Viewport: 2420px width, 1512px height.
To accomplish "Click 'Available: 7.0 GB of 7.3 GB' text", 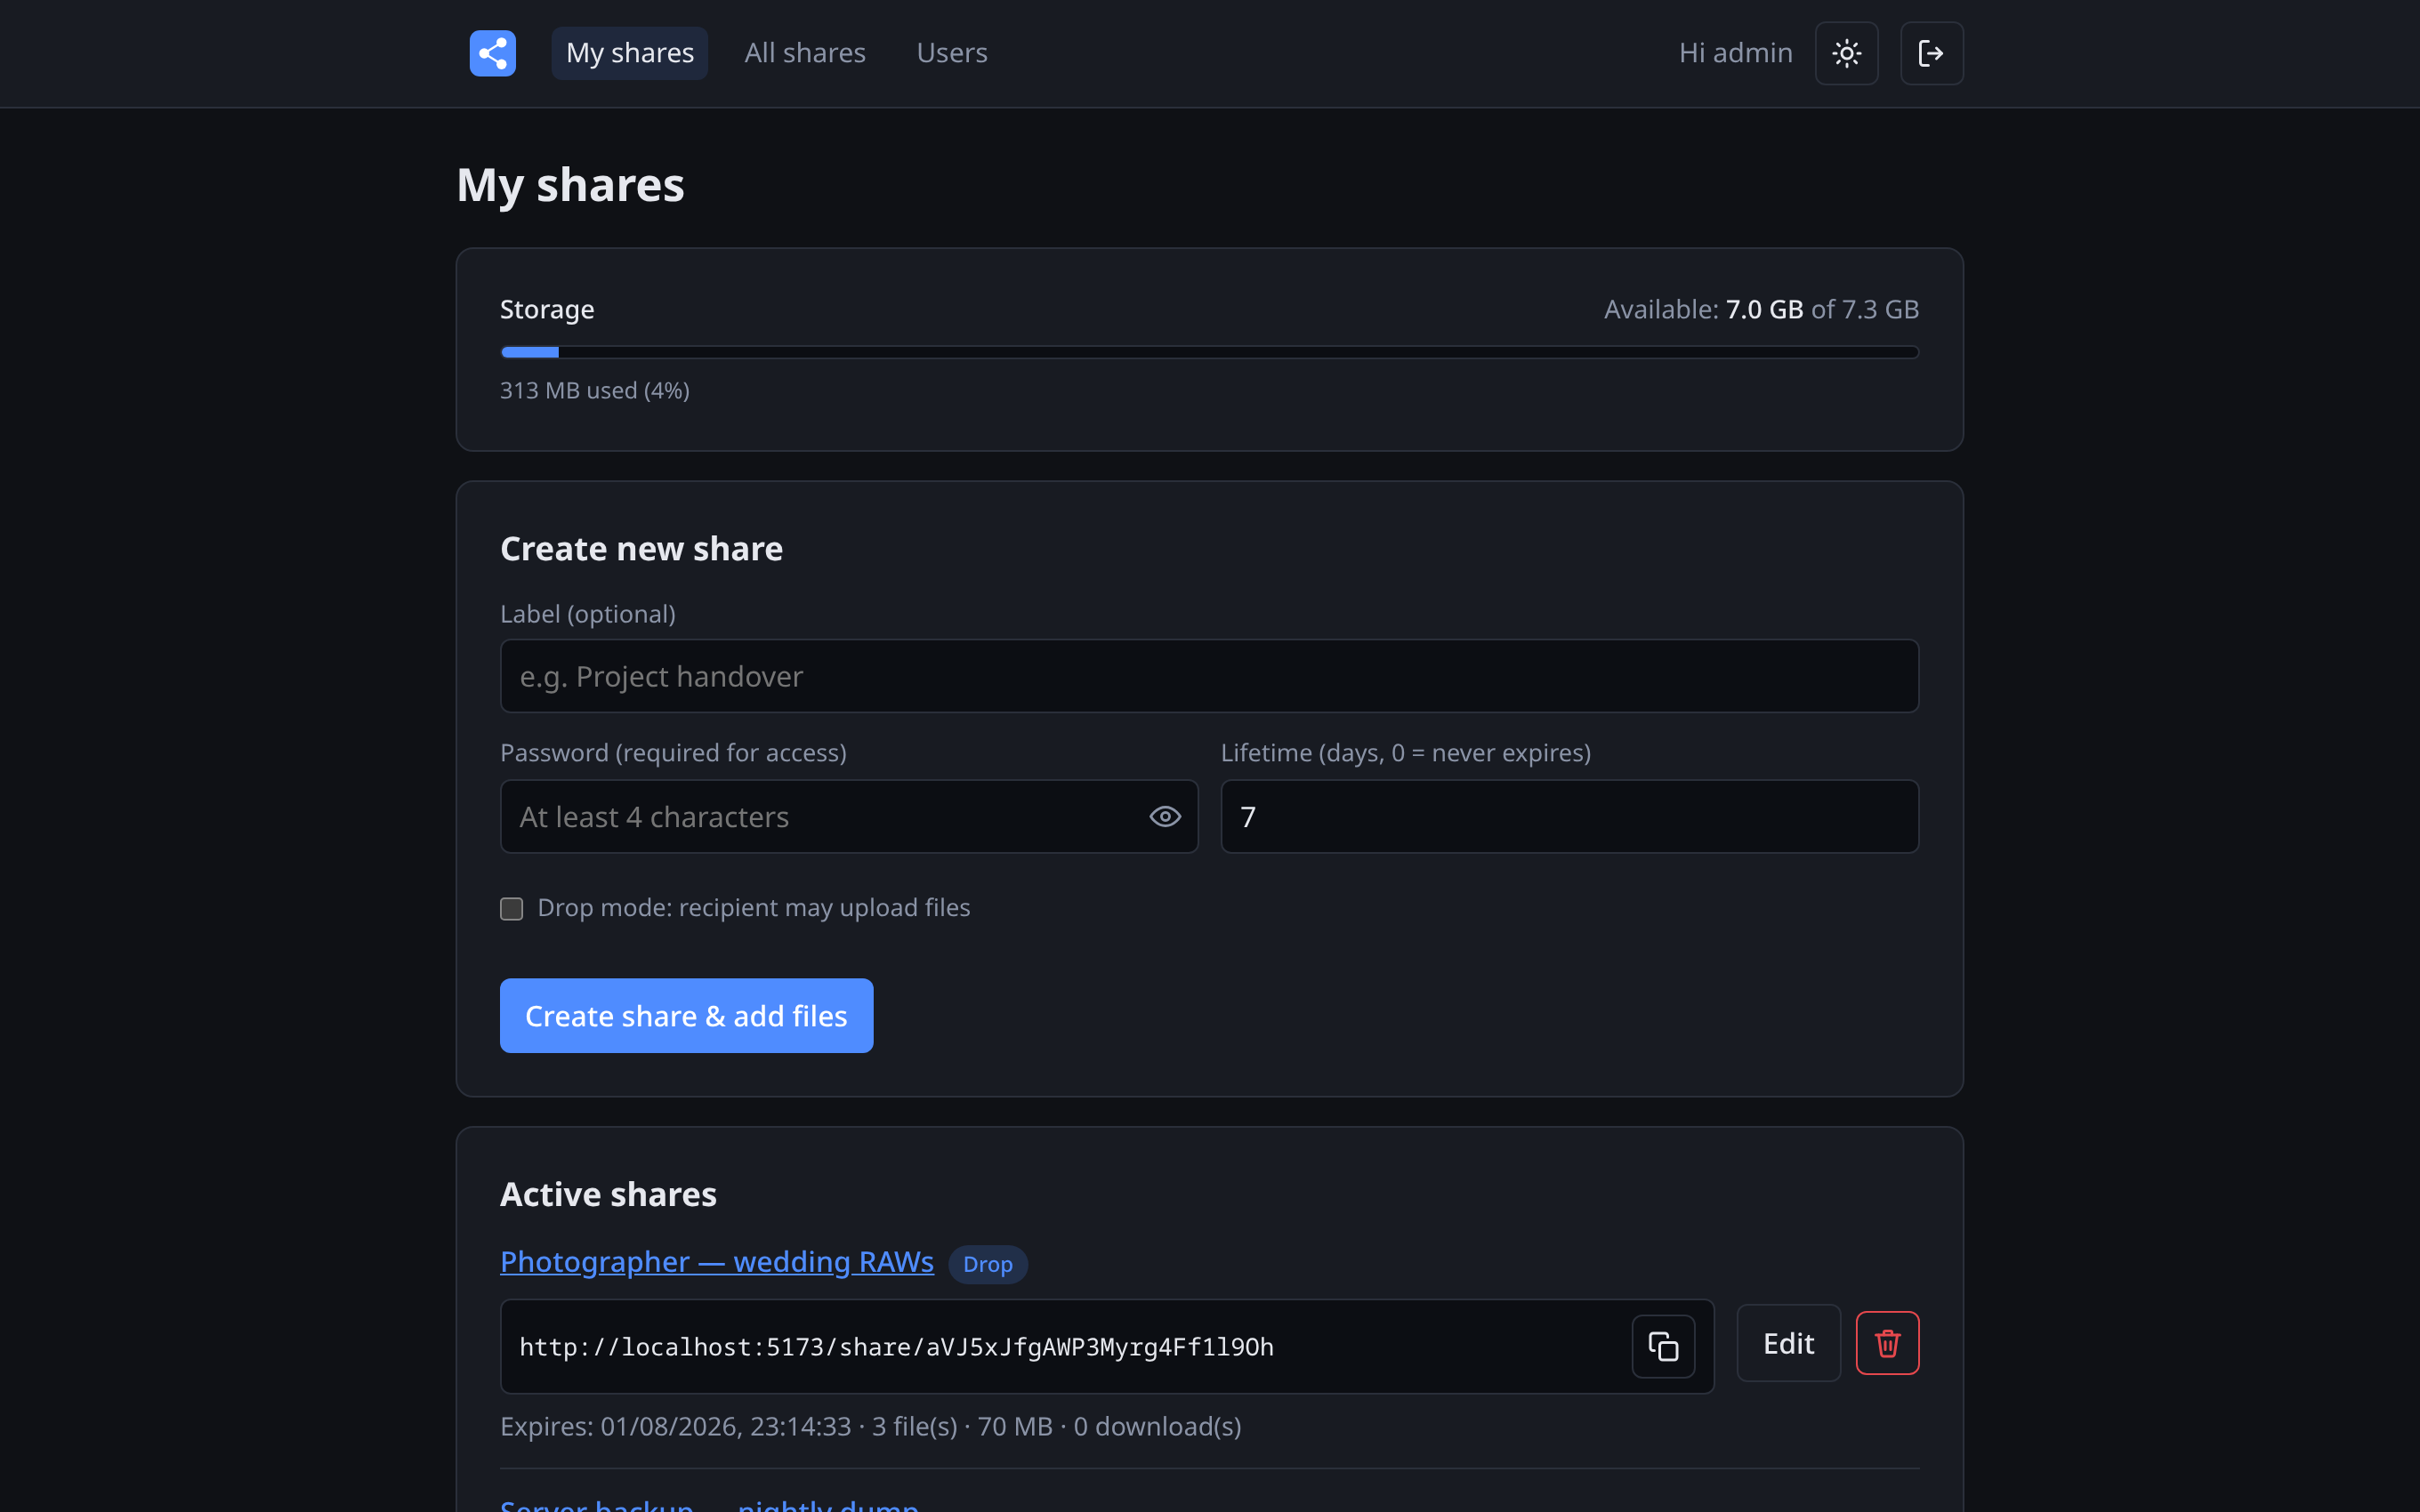I will 1761,309.
